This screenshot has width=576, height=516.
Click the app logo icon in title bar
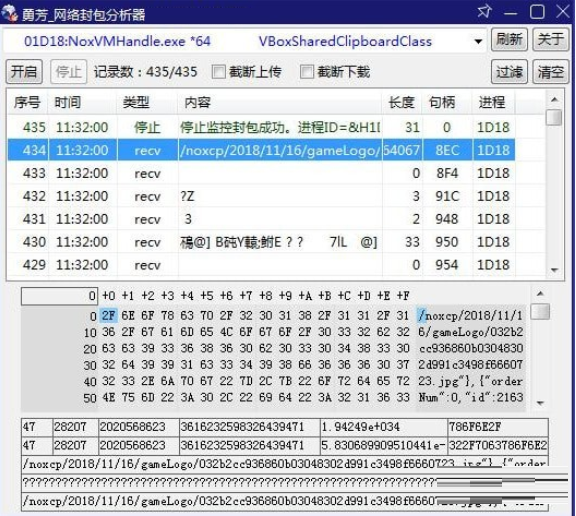pyautogui.click(x=10, y=13)
